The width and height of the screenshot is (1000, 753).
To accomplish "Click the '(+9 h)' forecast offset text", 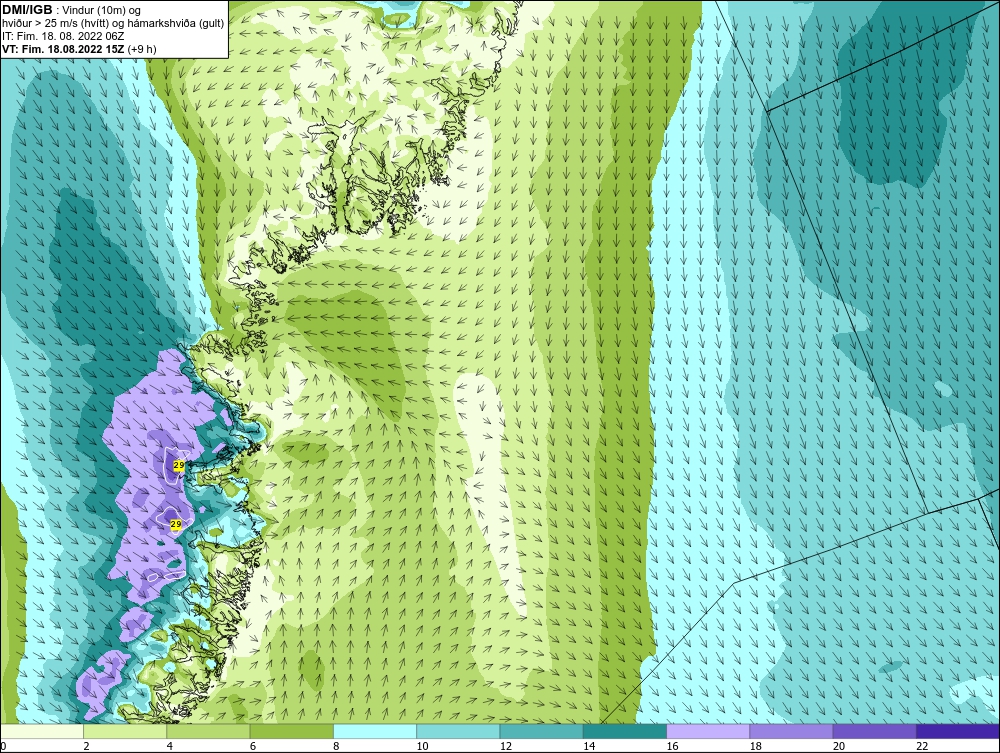I will point(142,49).
